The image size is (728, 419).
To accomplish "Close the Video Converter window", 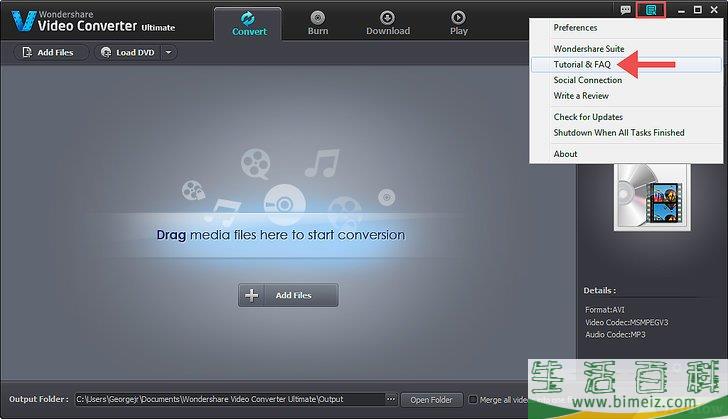I will point(714,10).
